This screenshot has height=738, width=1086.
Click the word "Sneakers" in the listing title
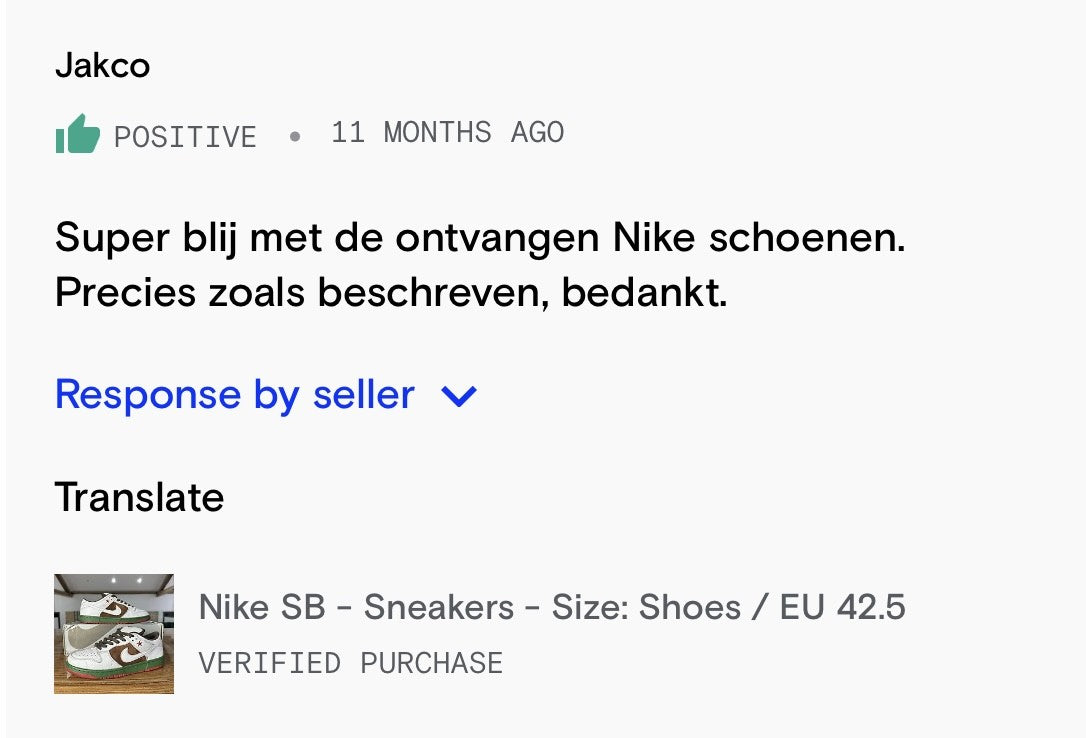(438, 607)
